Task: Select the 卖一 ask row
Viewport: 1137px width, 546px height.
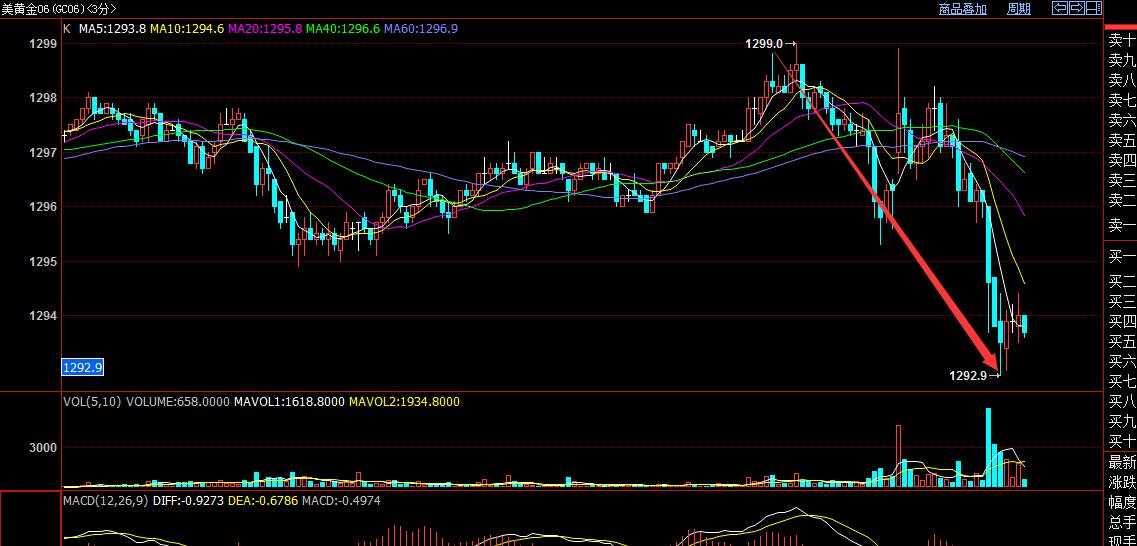Action: (x=1122, y=227)
